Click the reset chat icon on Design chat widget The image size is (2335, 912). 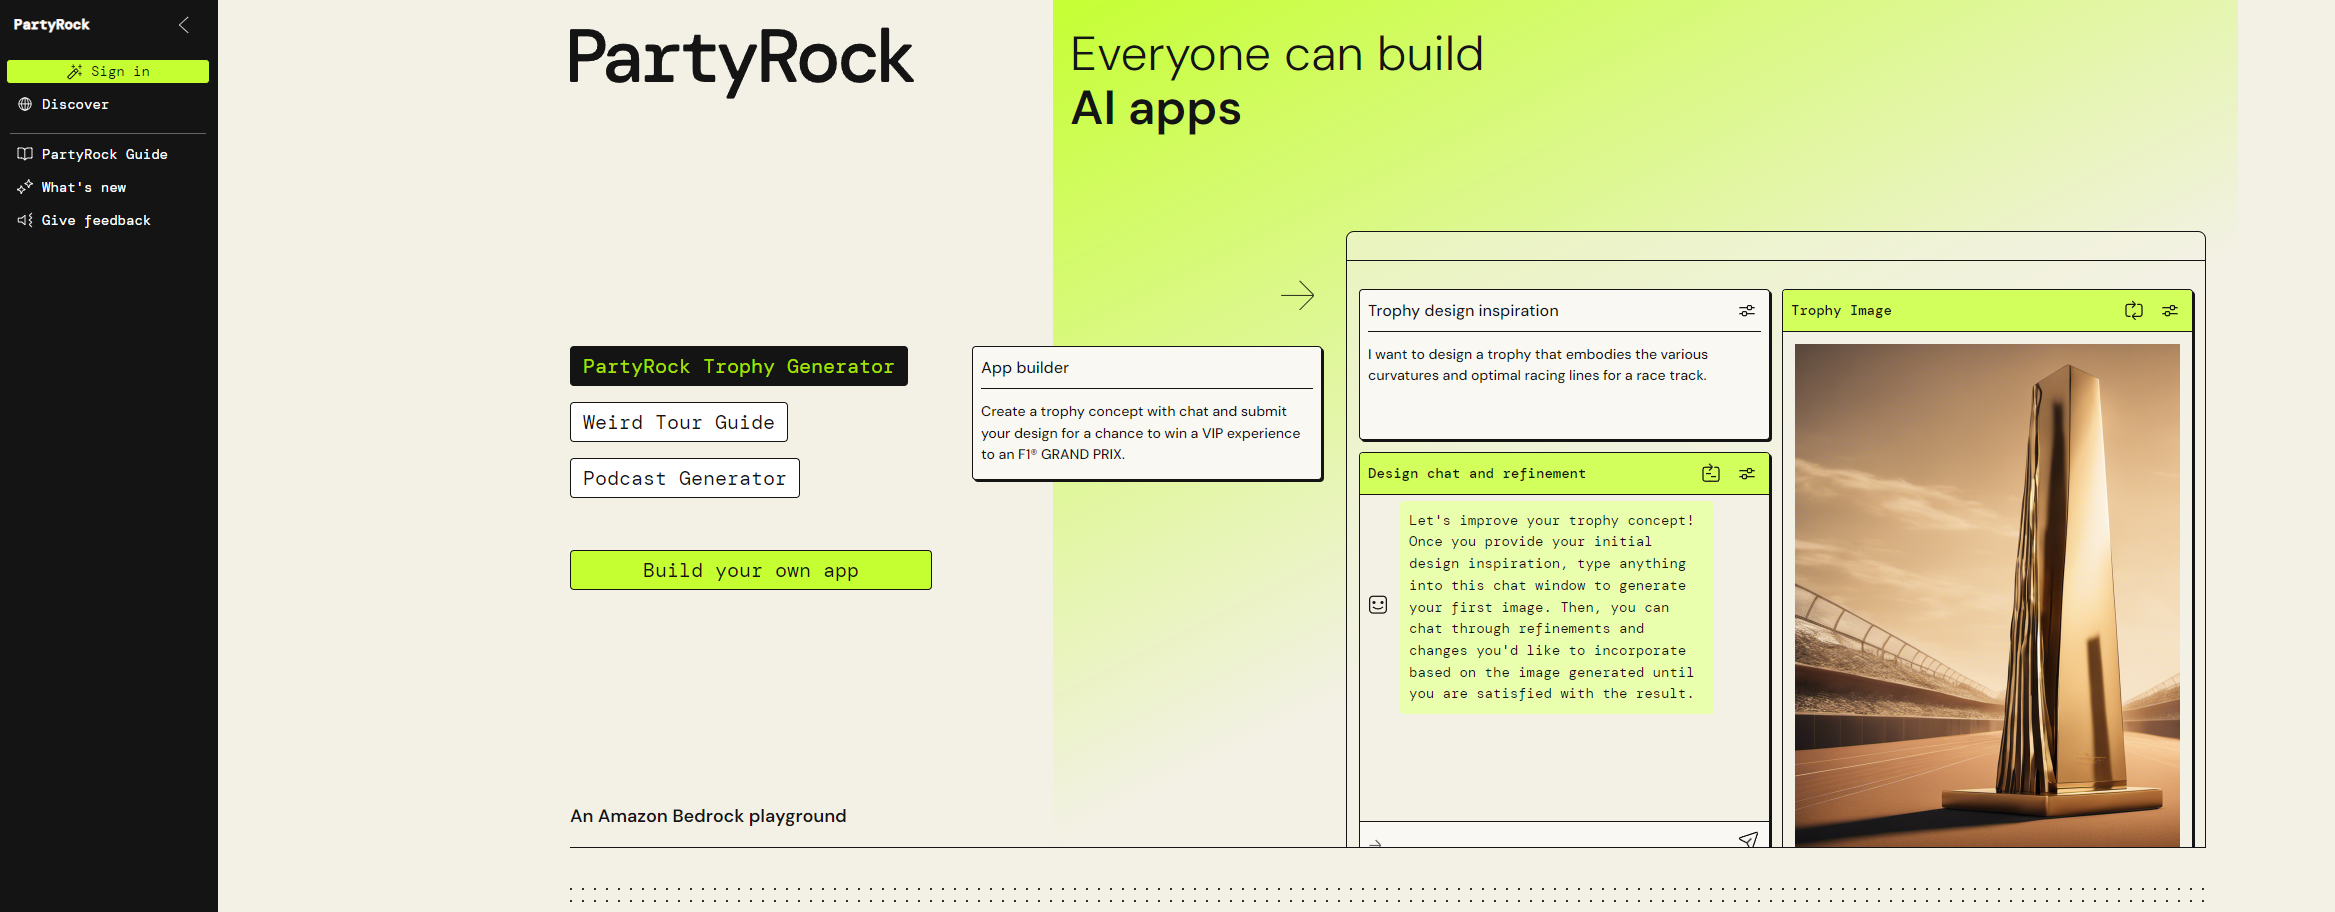[x=1711, y=474]
